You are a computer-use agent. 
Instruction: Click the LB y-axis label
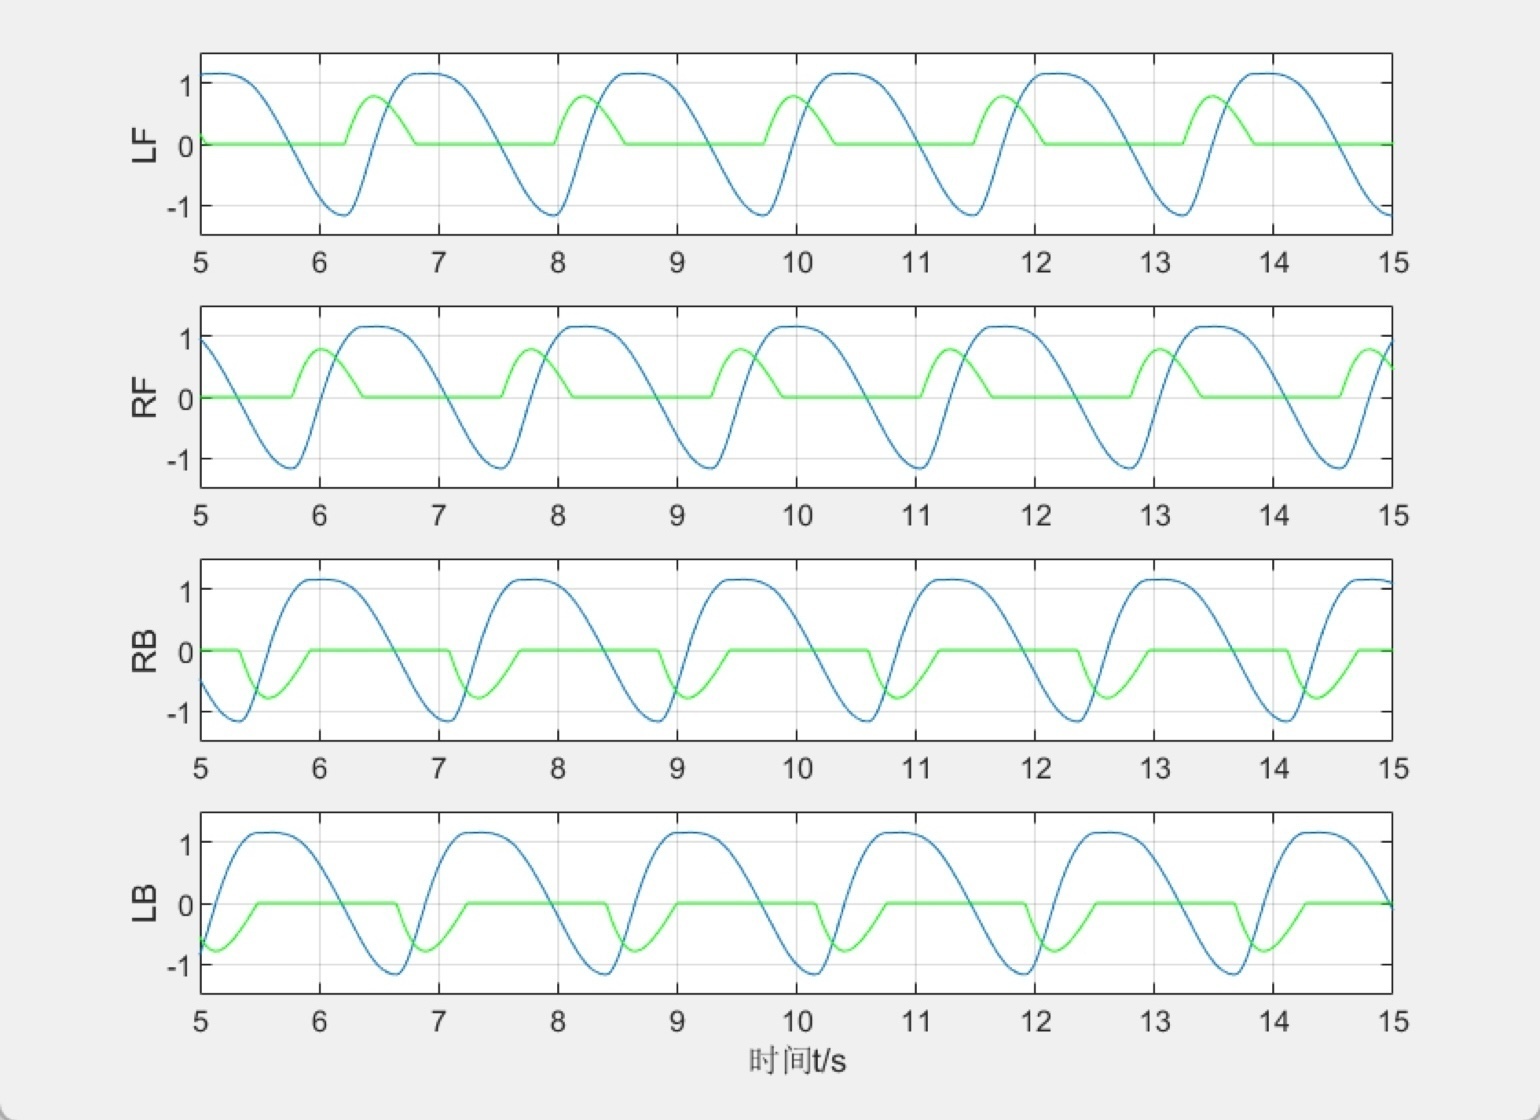(x=145, y=904)
